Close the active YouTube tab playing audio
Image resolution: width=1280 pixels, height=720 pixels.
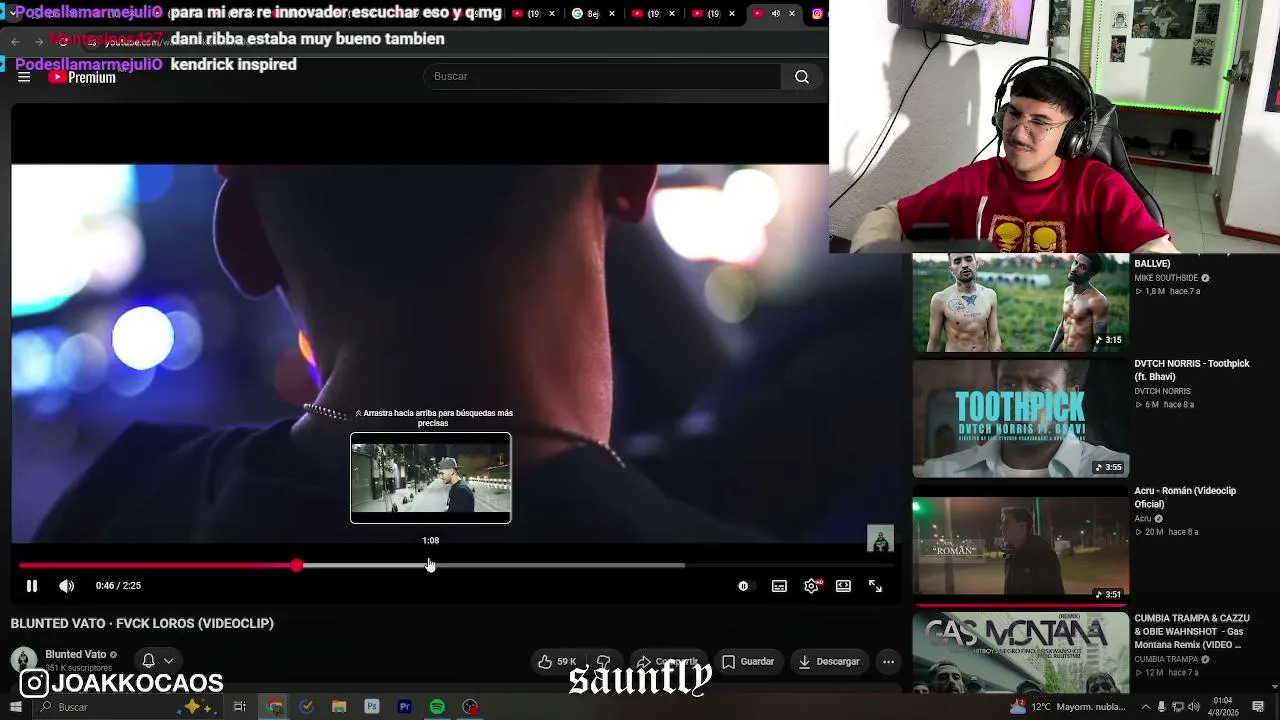pyautogui.click(x=792, y=14)
